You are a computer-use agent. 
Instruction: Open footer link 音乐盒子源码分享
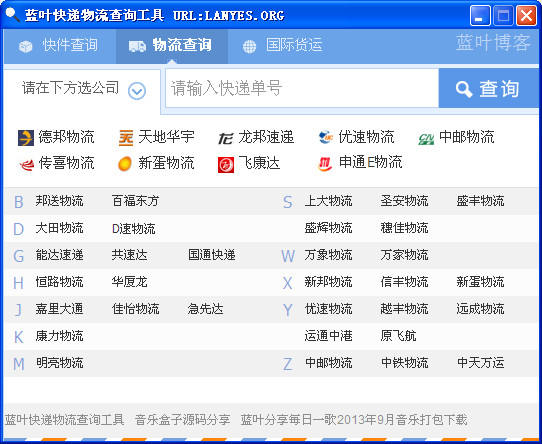tap(183, 420)
